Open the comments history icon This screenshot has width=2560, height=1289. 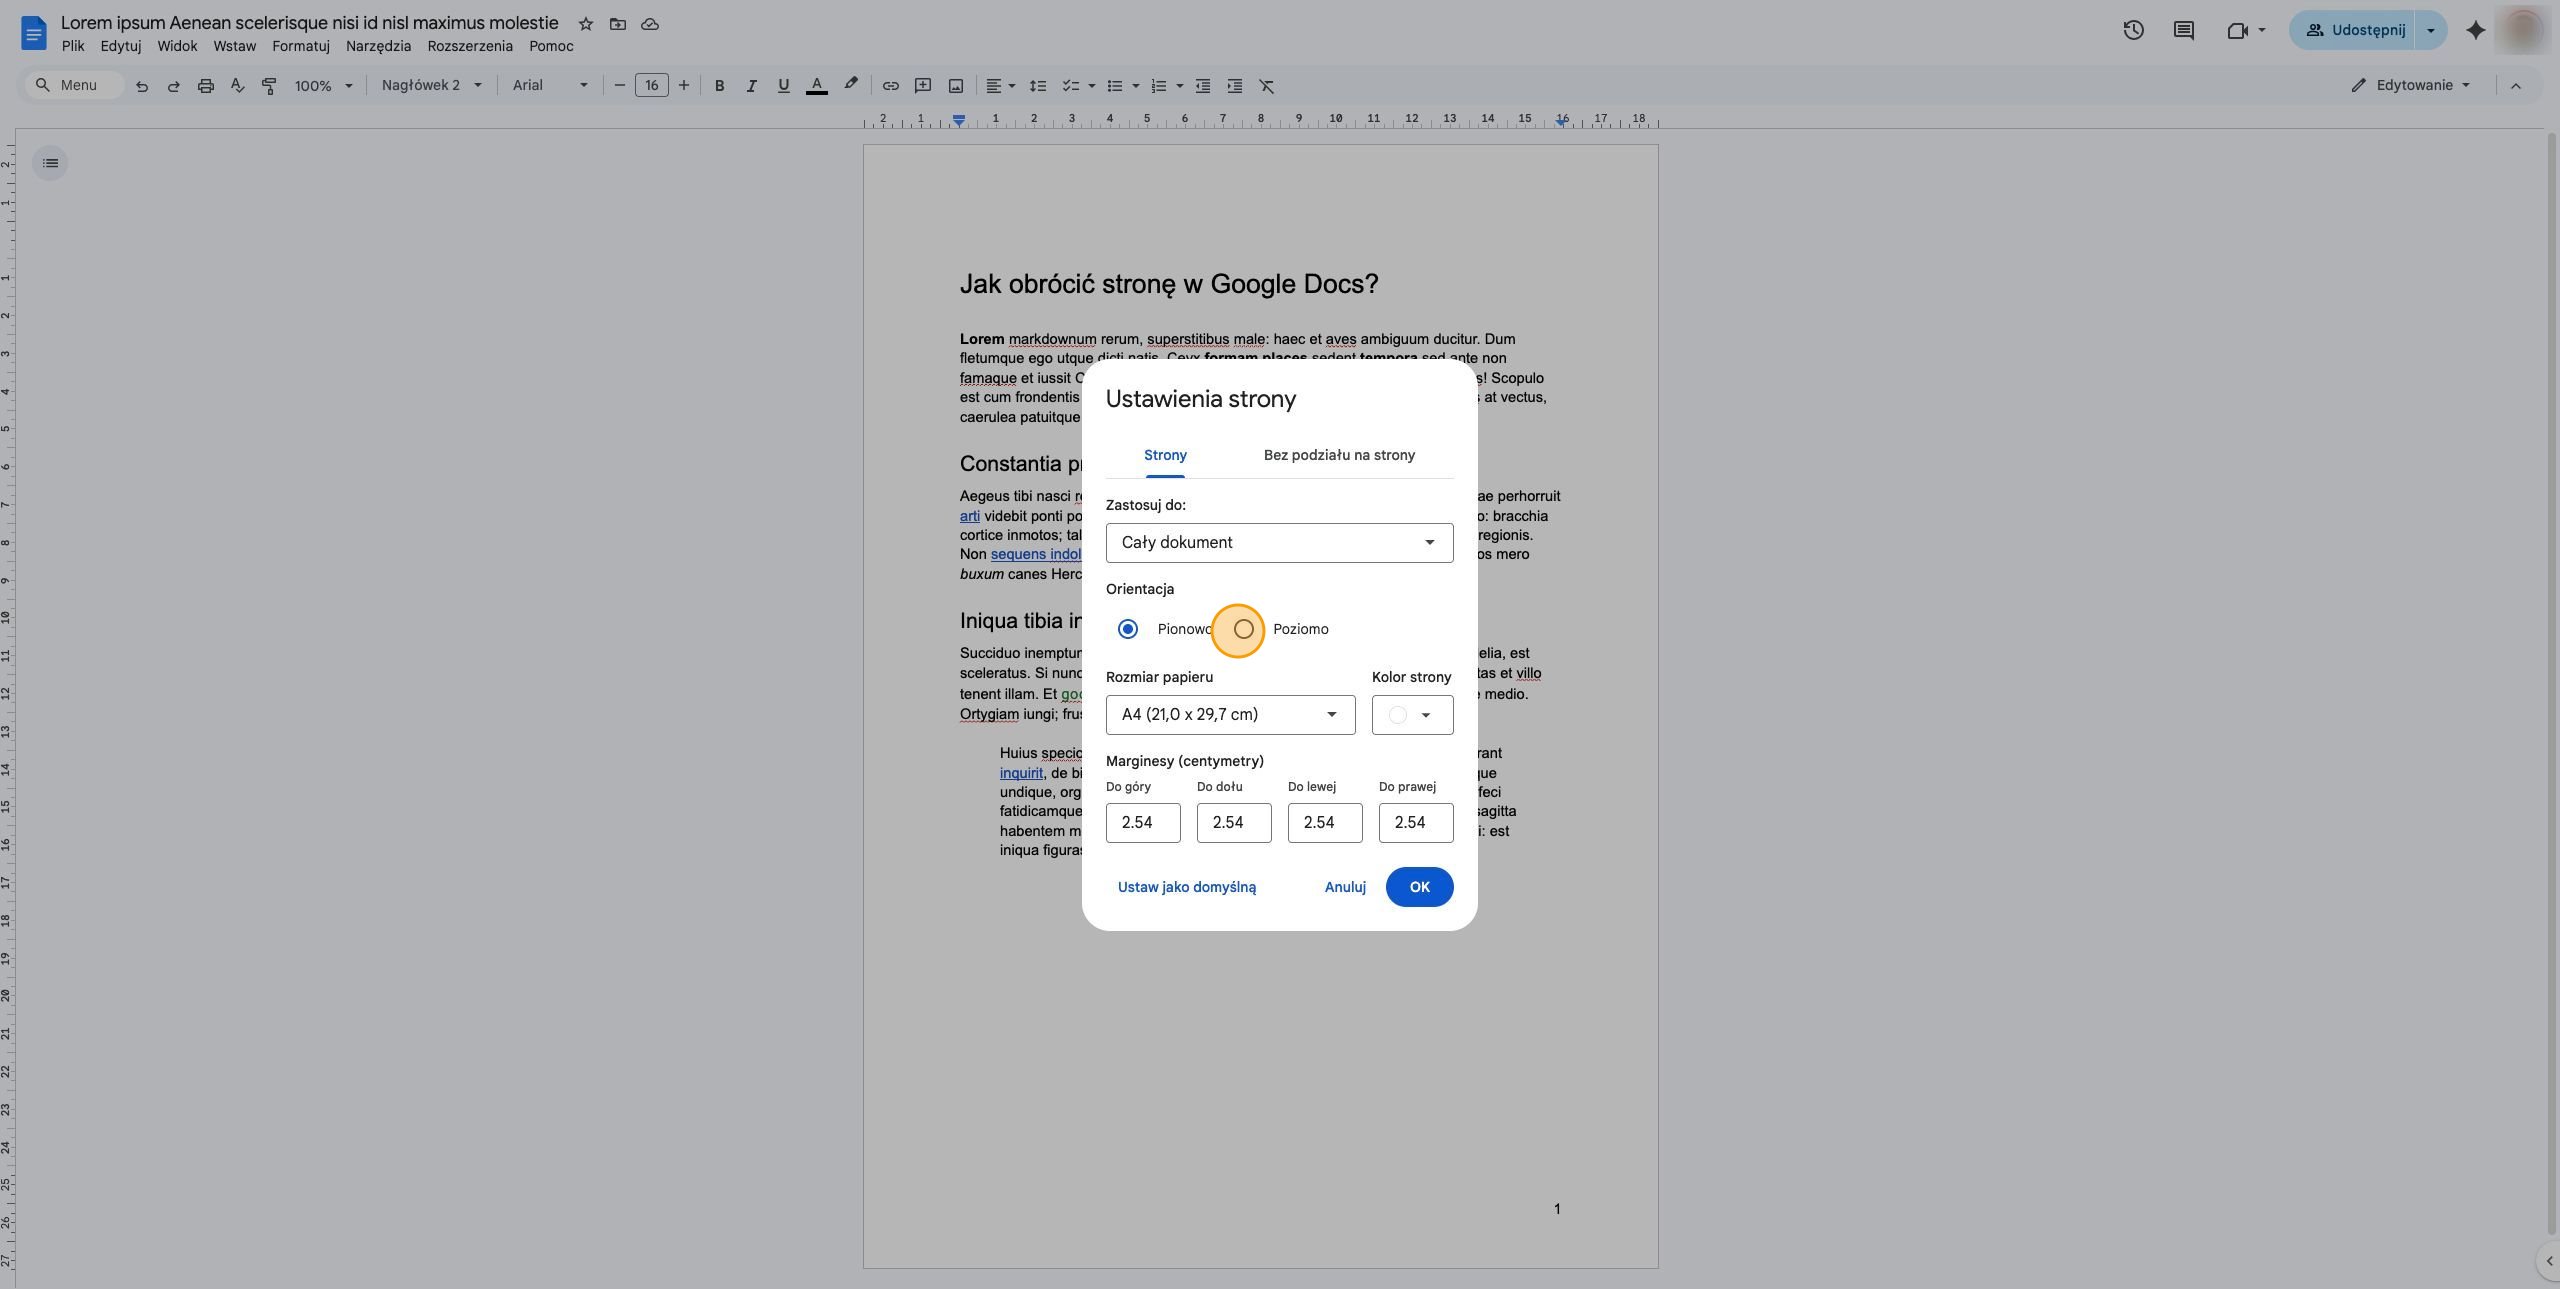pyautogui.click(x=2184, y=30)
